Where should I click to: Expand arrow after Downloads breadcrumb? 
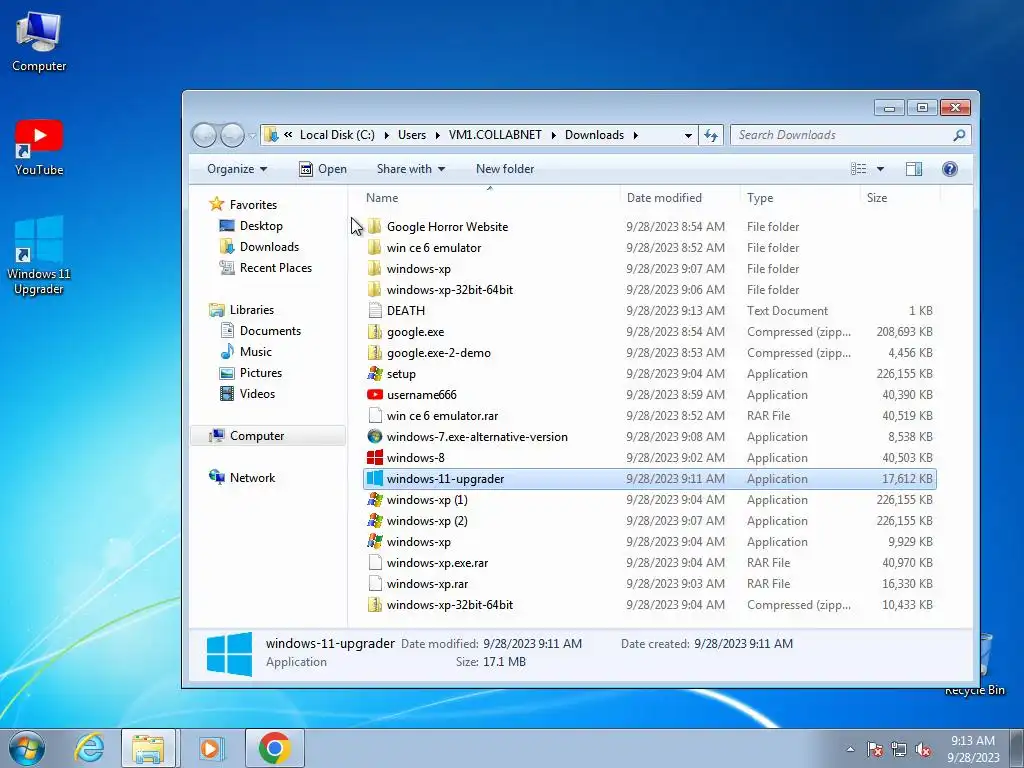(x=635, y=135)
